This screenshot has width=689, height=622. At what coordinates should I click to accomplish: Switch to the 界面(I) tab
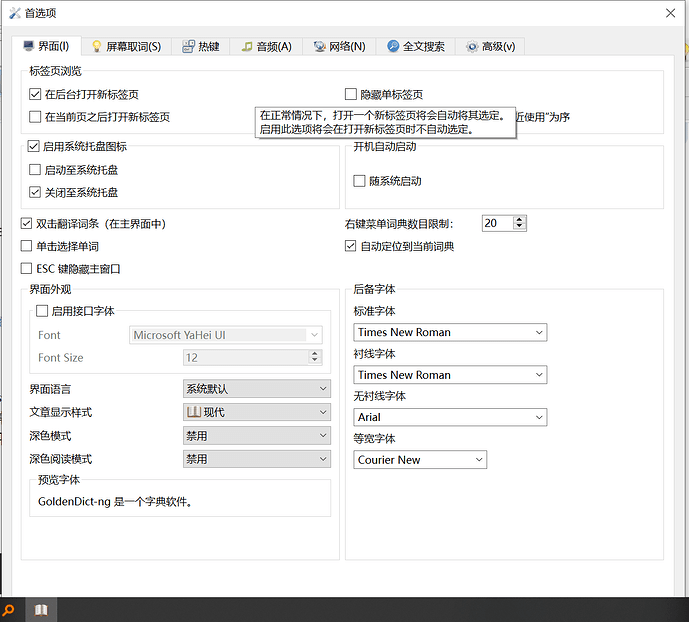pyautogui.click(x=45, y=46)
